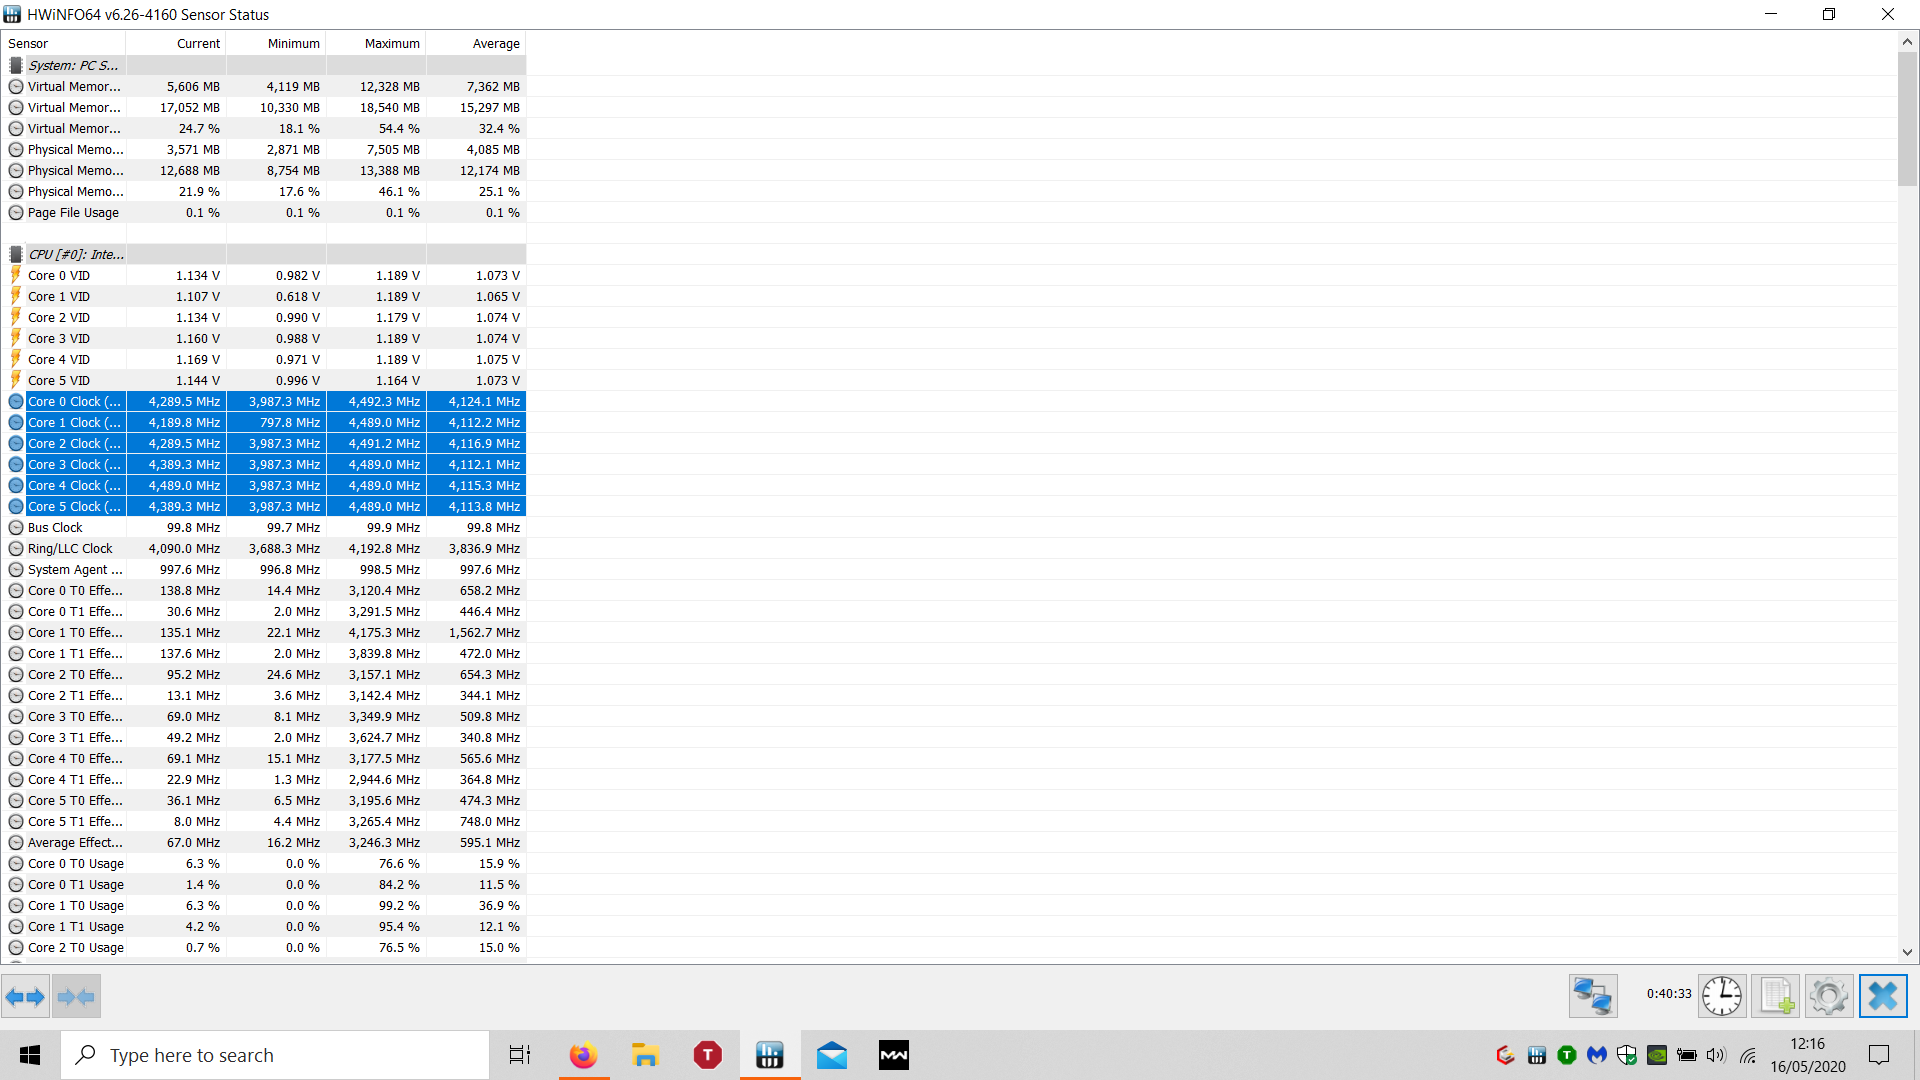Screen dimensions: 1920x1080
Task: Click the scrollbar up arrow
Action: (x=1907, y=42)
